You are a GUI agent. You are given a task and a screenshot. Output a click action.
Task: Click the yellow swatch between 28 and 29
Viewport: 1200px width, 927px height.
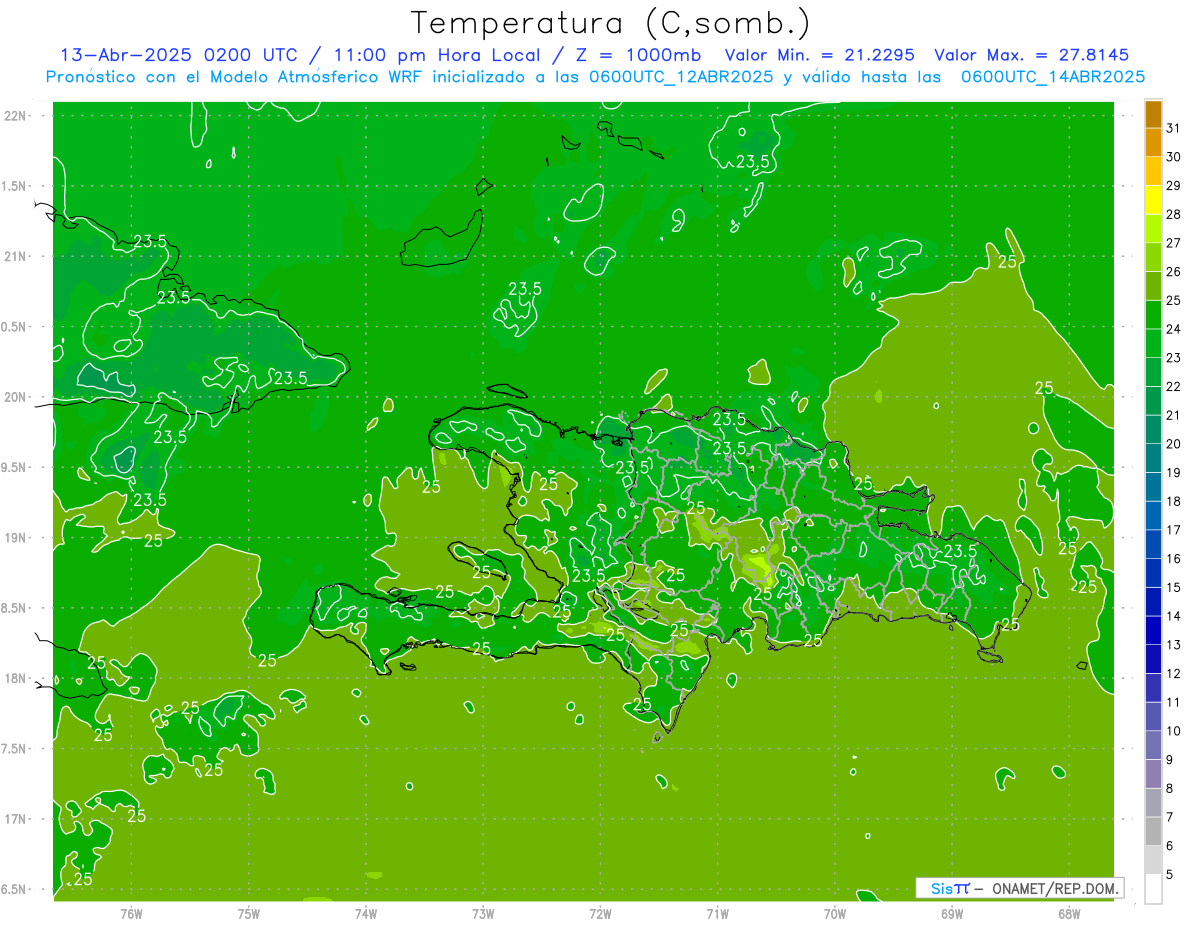point(1153,201)
